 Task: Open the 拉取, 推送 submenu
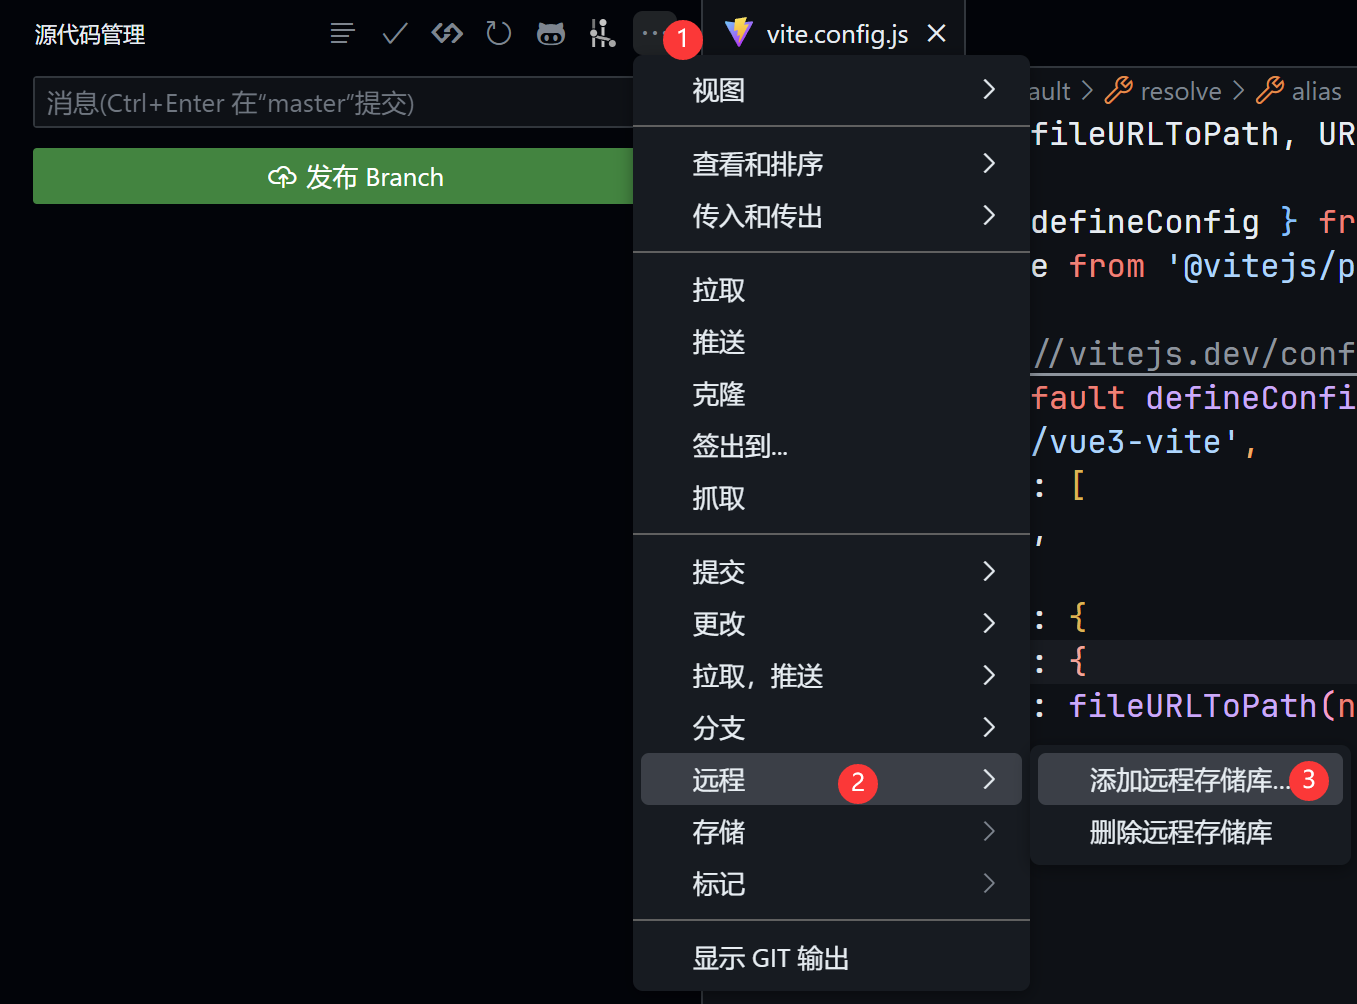coord(831,676)
